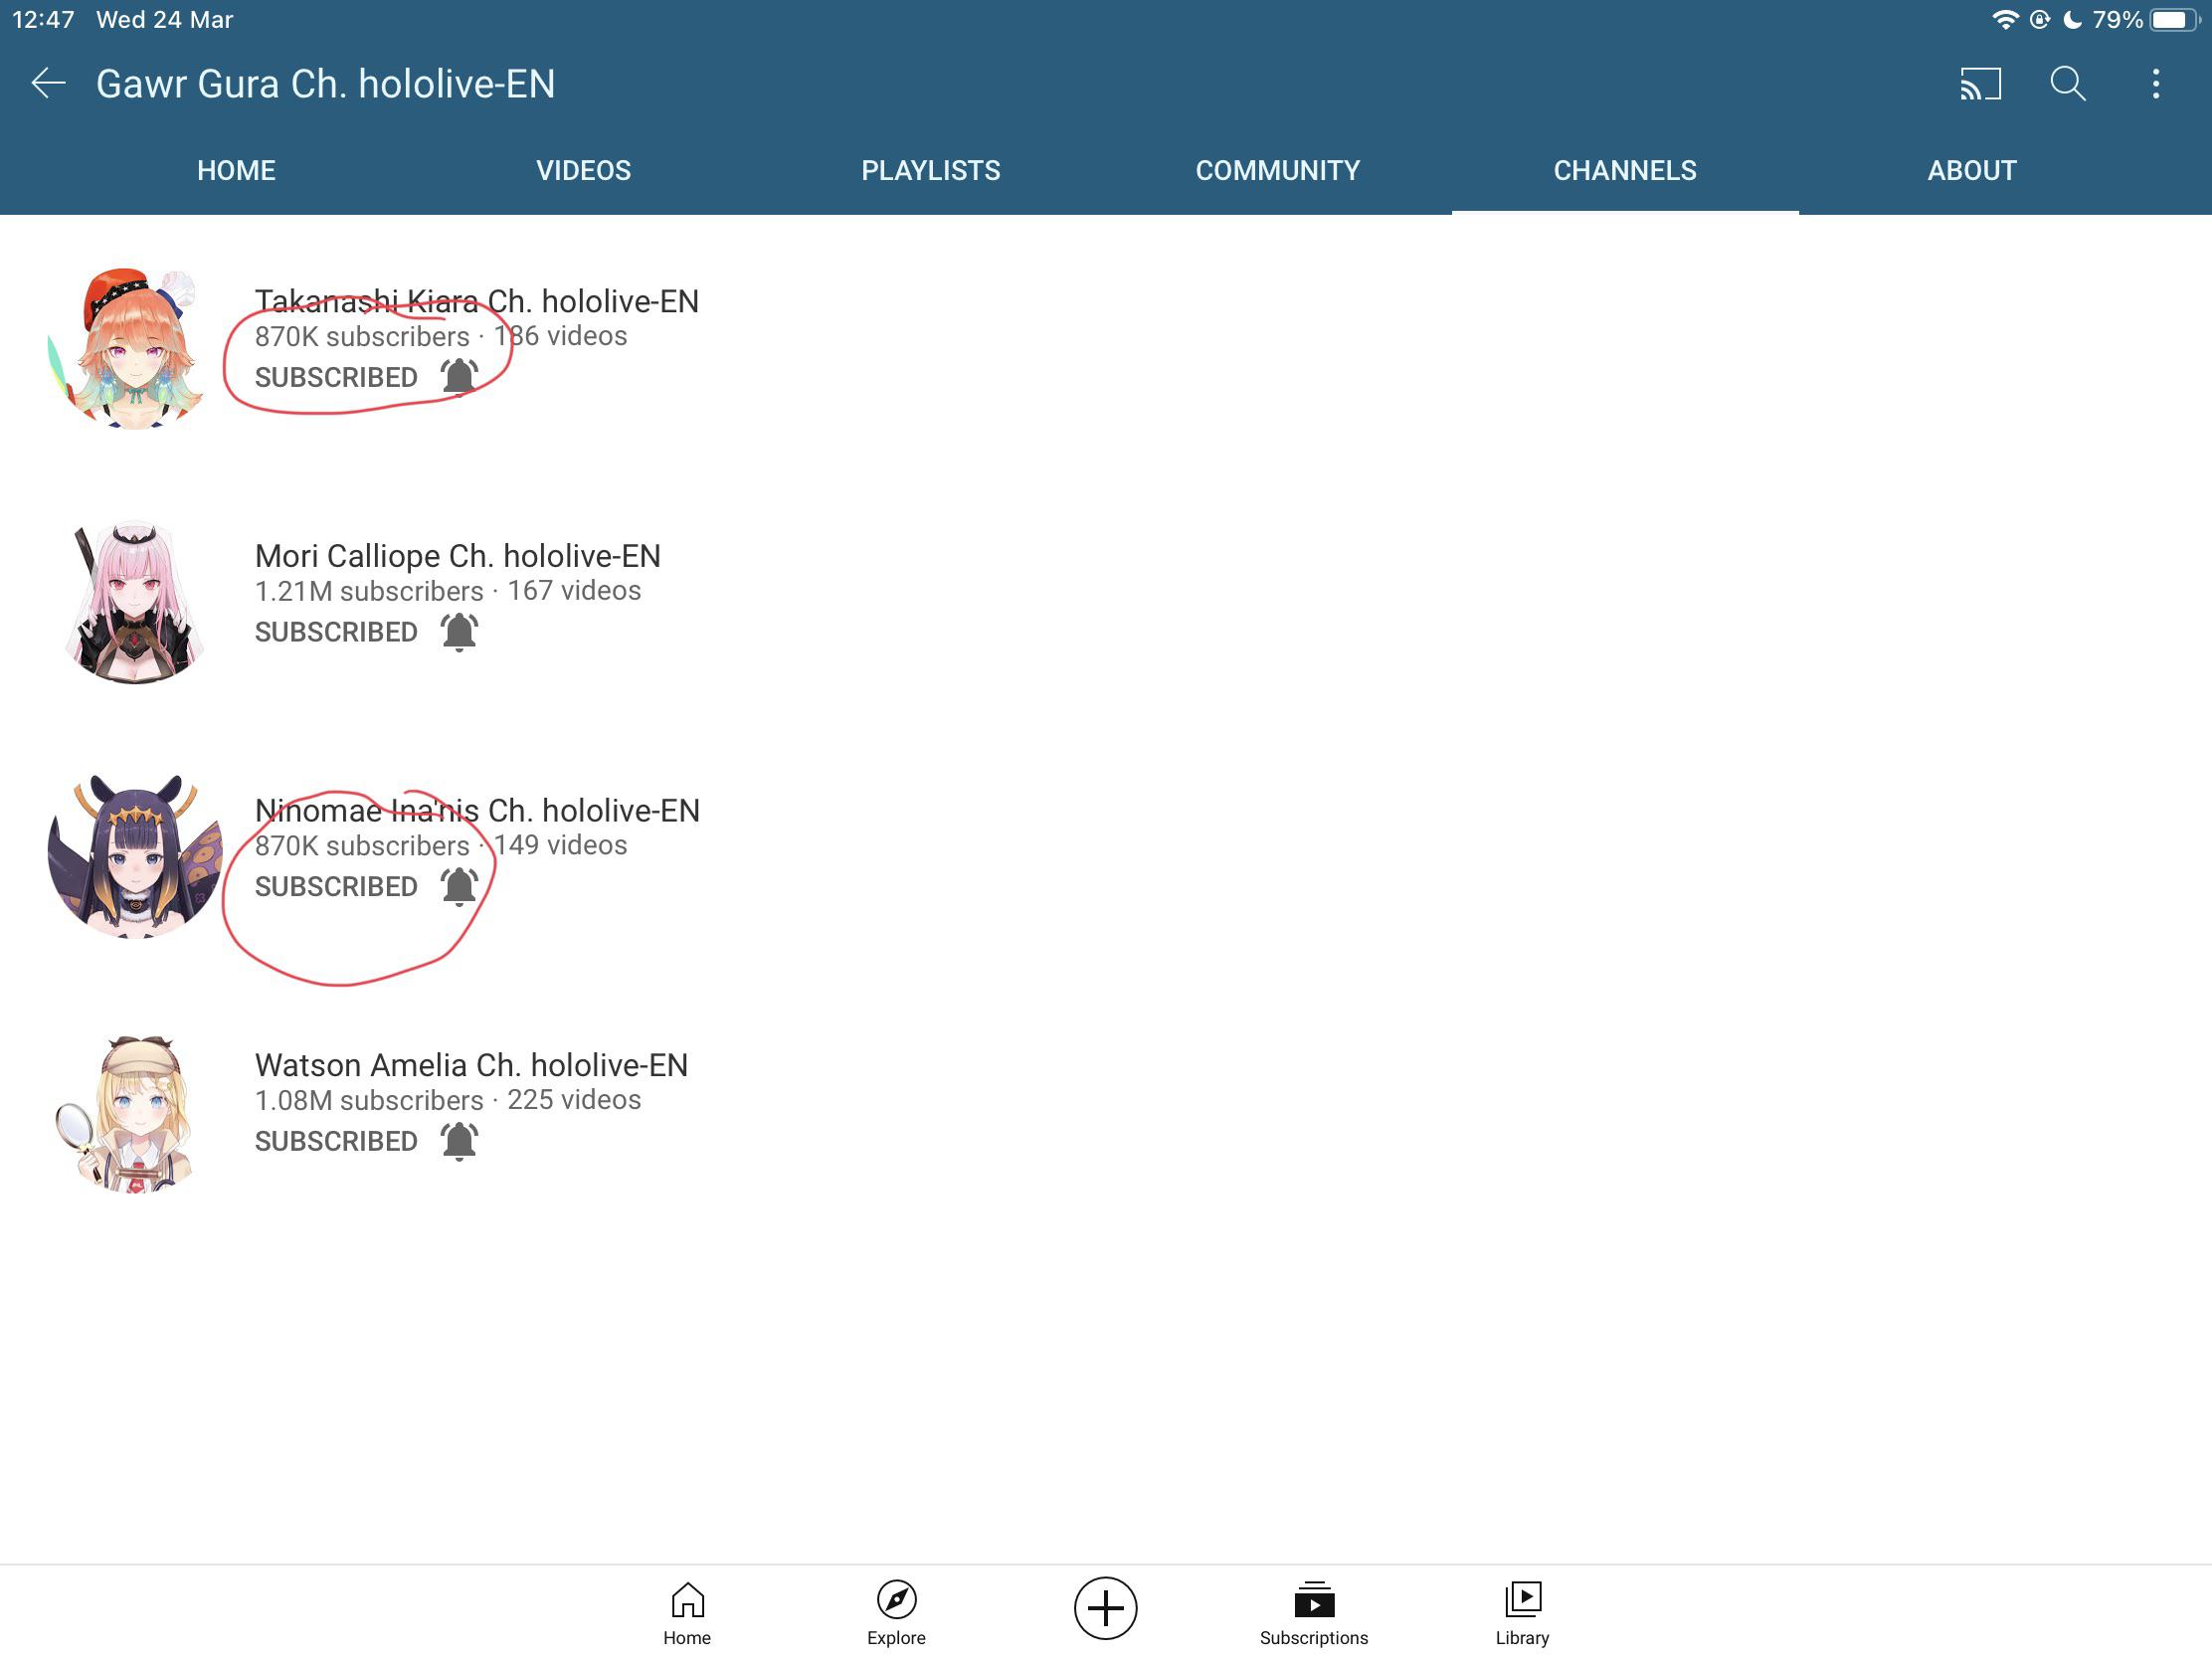Open the ABOUT tab
Screen dimensions: 2212x1659
pyautogui.click(x=1971, y=170)
